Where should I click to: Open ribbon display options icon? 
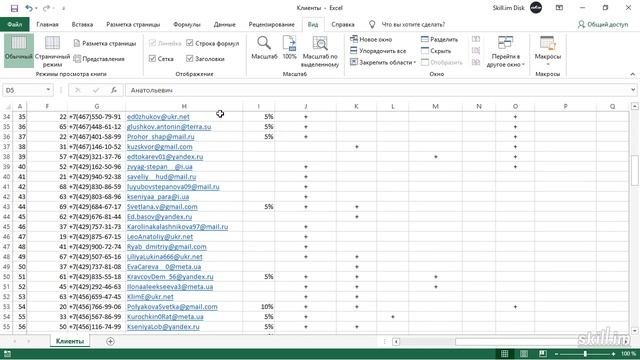[x=559, y=8]
